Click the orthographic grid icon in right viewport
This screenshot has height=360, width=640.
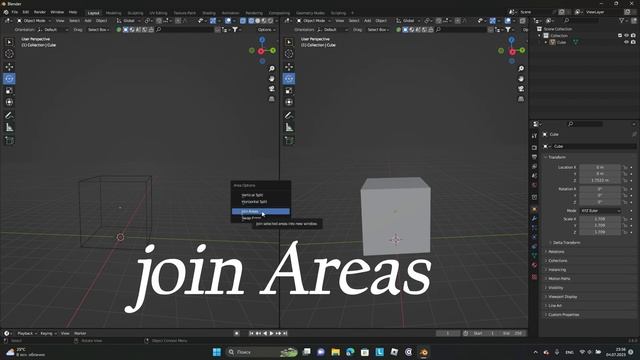[521, 99]
